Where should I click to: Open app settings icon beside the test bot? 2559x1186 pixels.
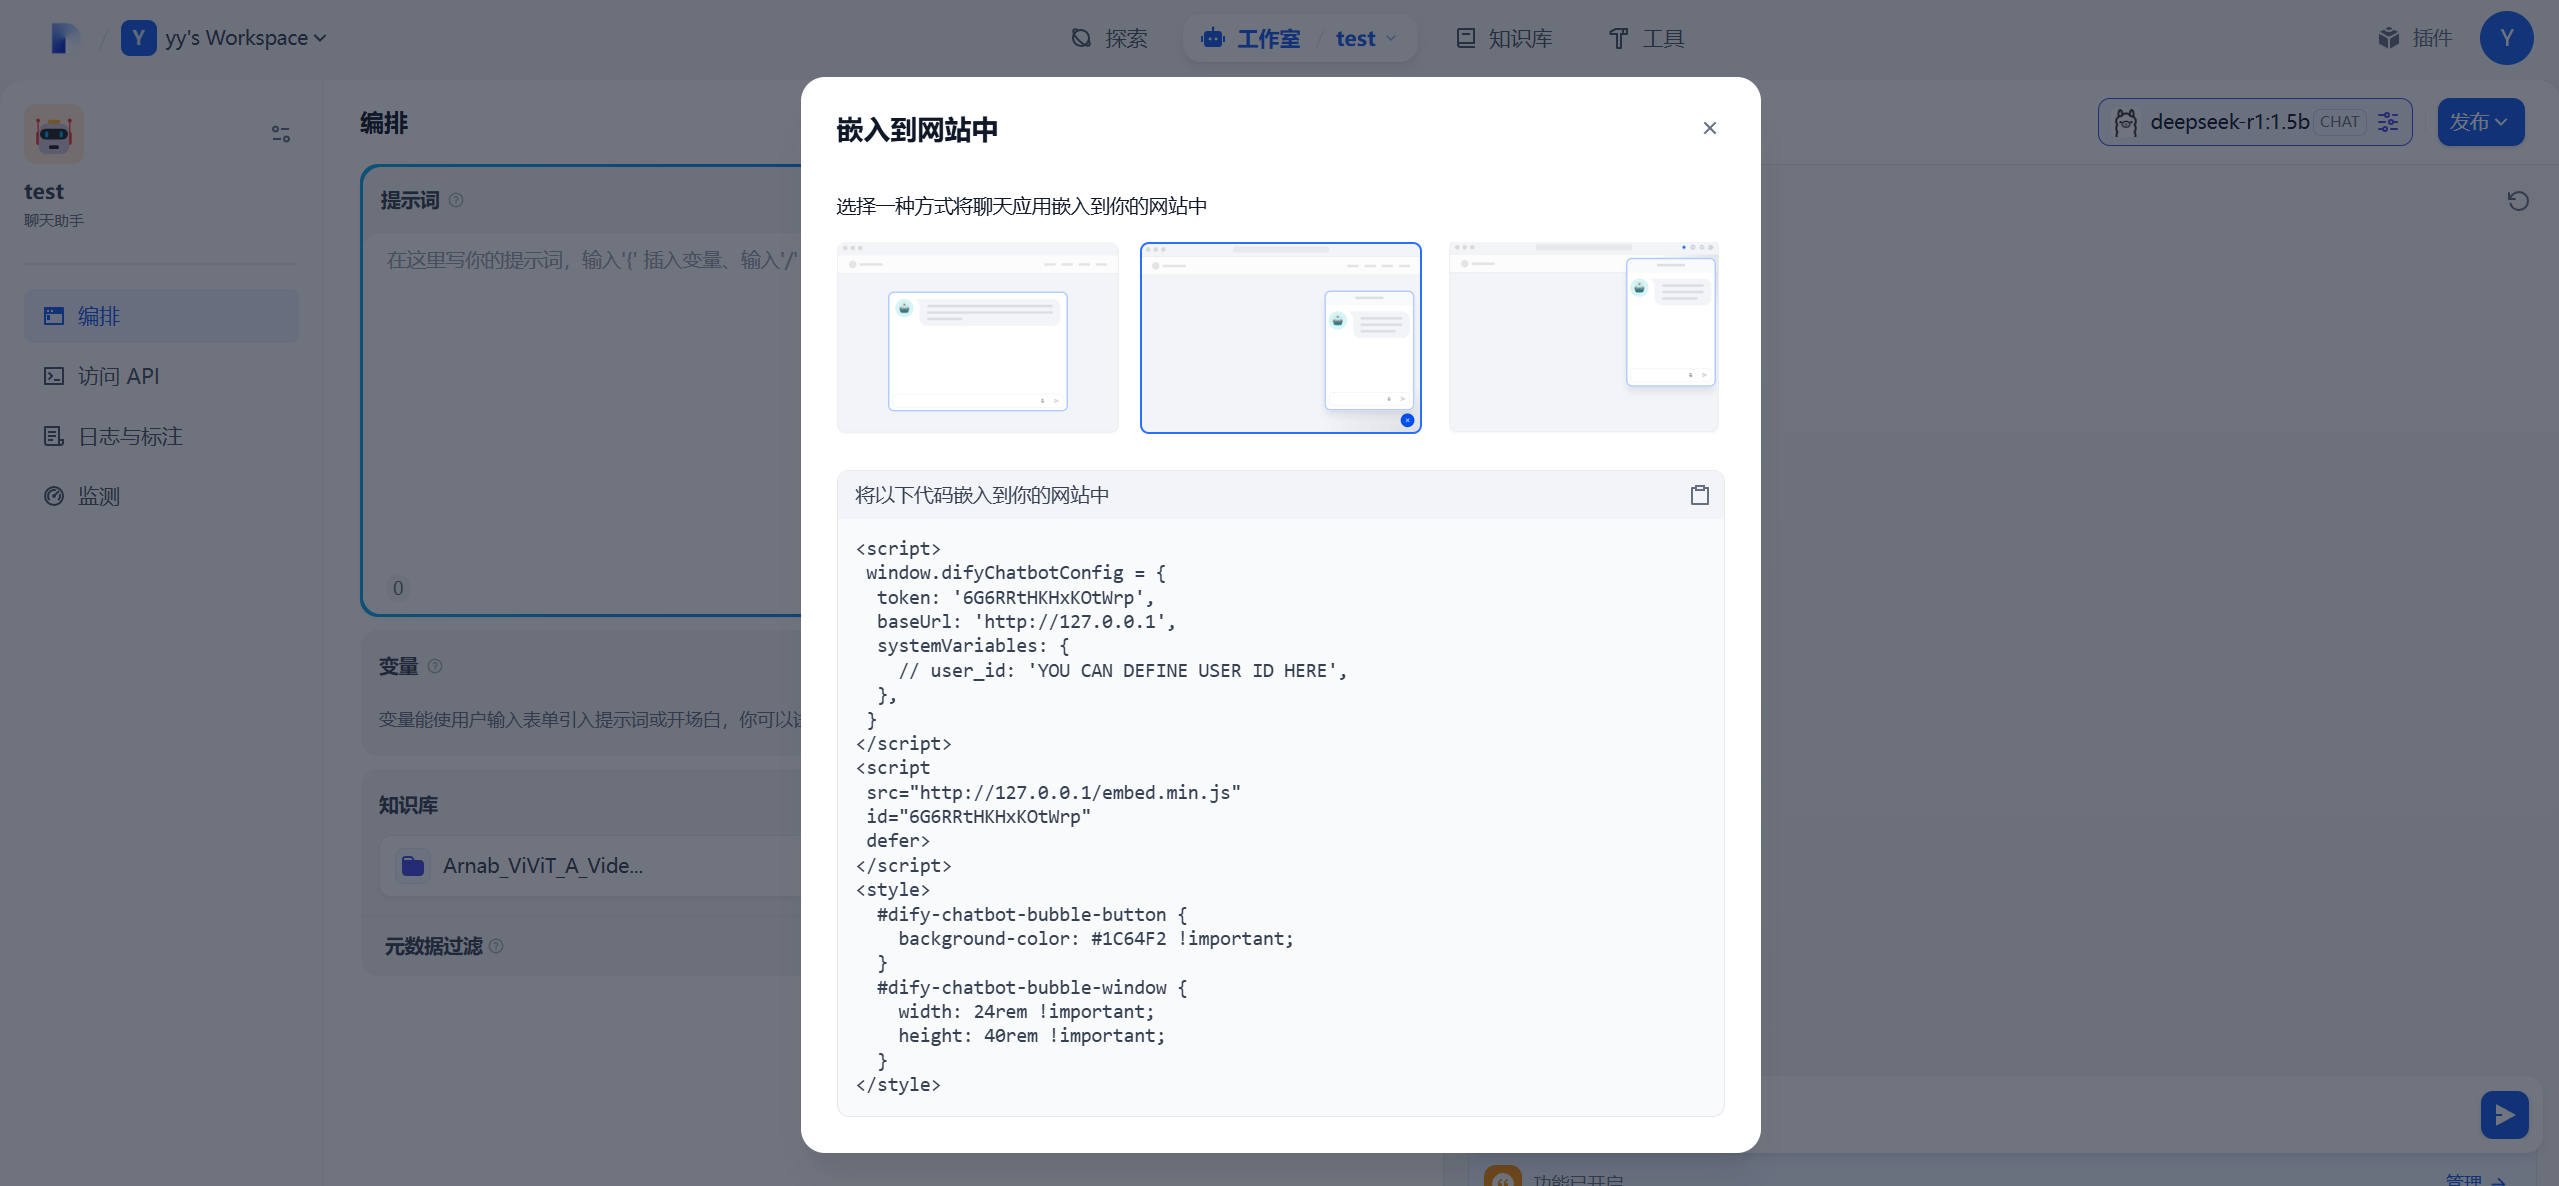click(279, 132)
